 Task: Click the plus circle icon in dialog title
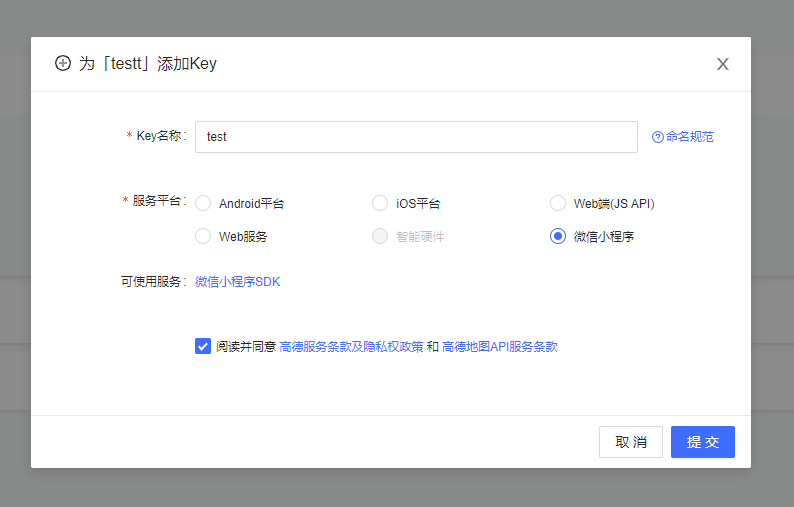click(x=63, y=63)
